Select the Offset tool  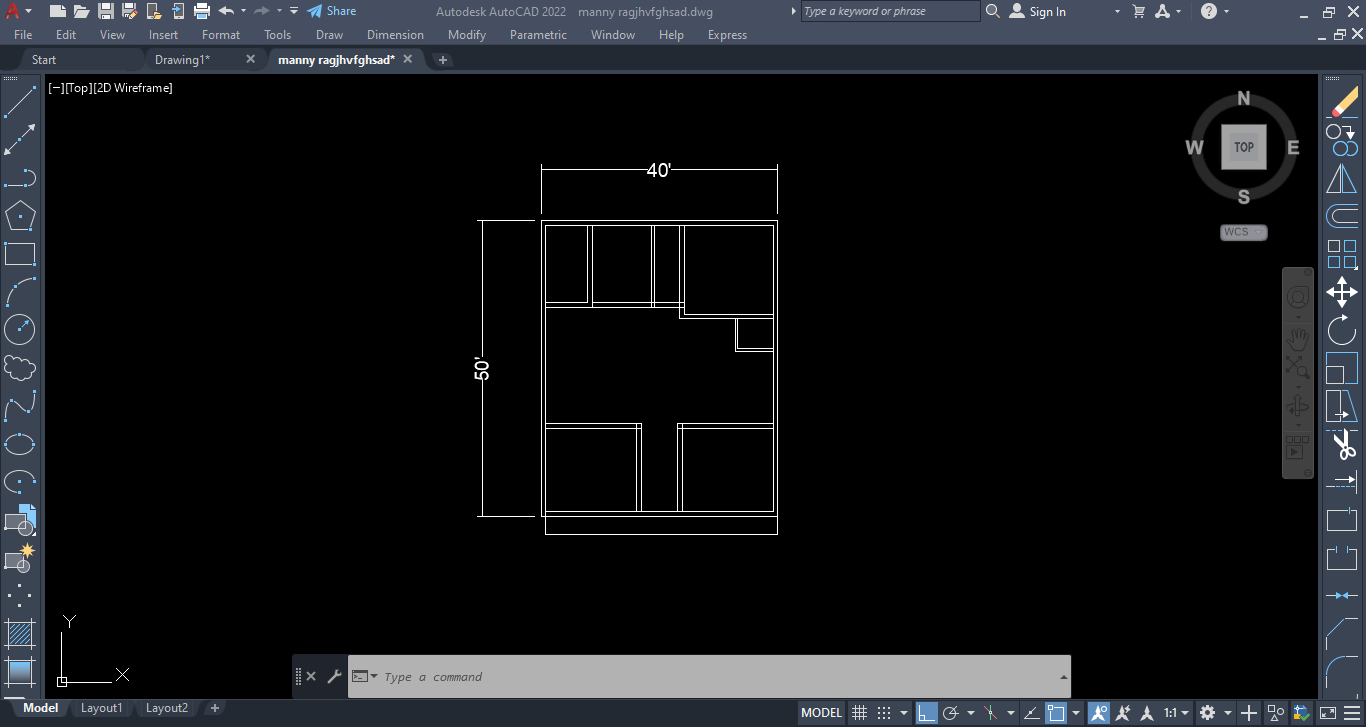1342,215
